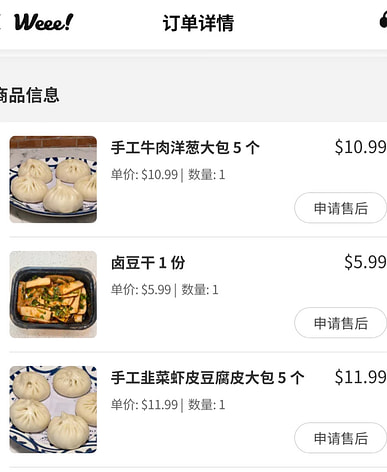Open the 卤豆干 marinated tofu photo
387x472 pixels.
click(x=53, y=294)
